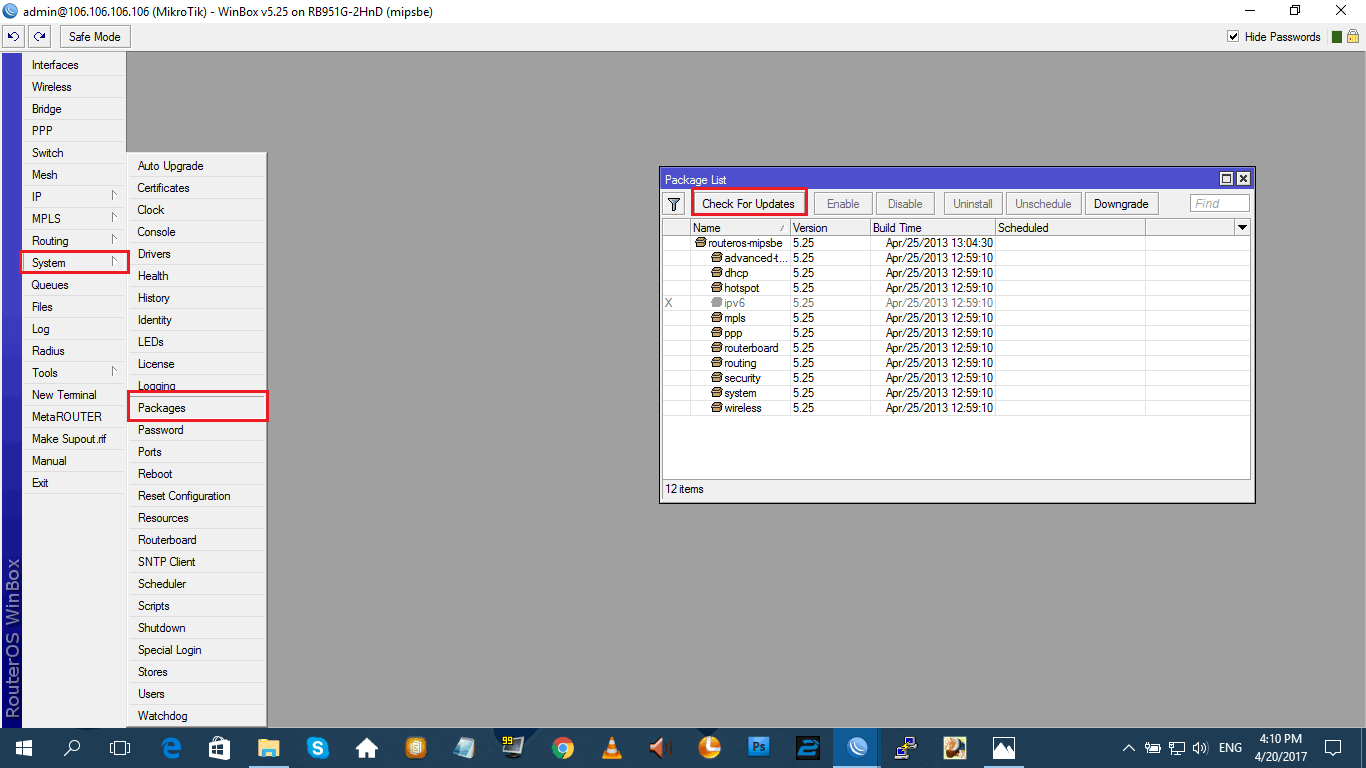Sort by the Build Time column header
The image size is (1366, 768).
coord(932,228)
